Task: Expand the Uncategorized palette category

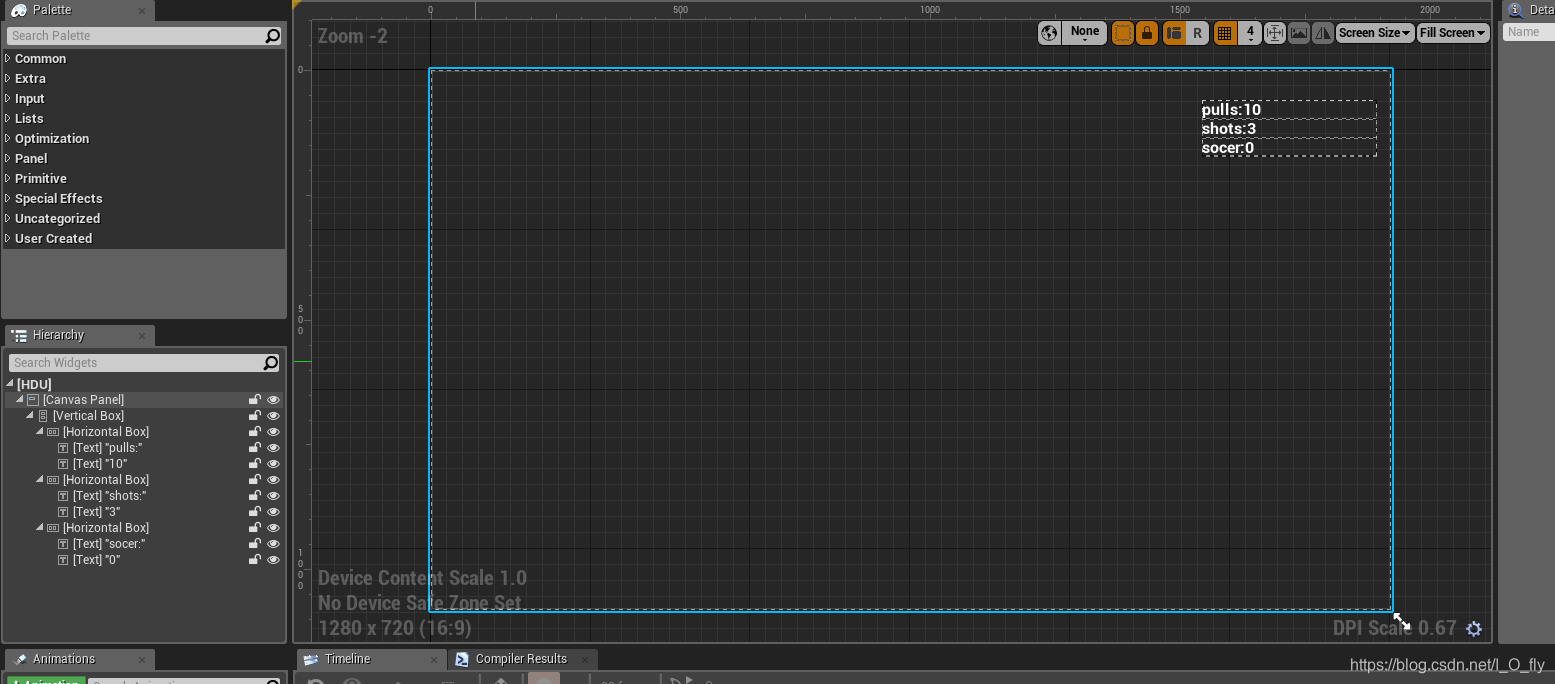Action: point(8,218)
